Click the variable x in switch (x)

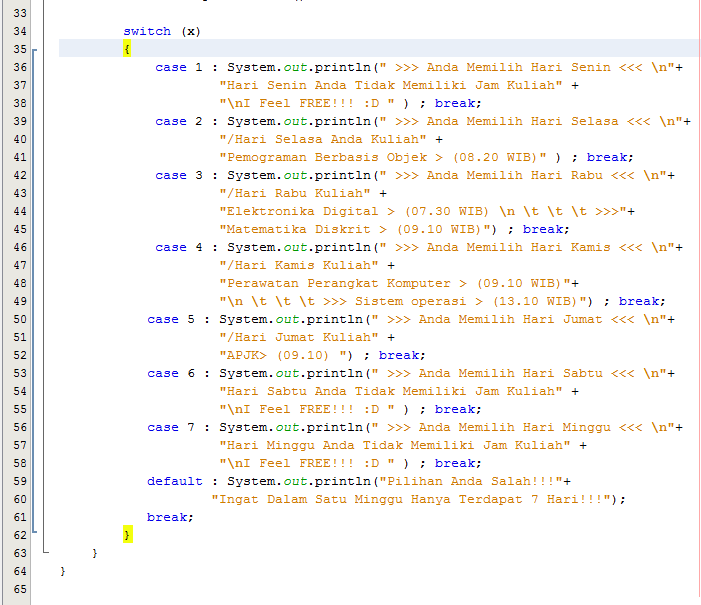click(191, 31)
